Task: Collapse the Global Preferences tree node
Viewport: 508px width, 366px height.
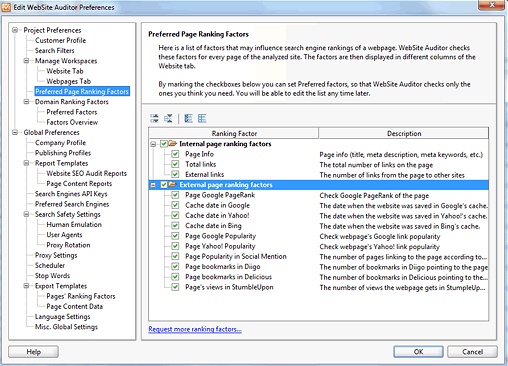Action: 15,132
